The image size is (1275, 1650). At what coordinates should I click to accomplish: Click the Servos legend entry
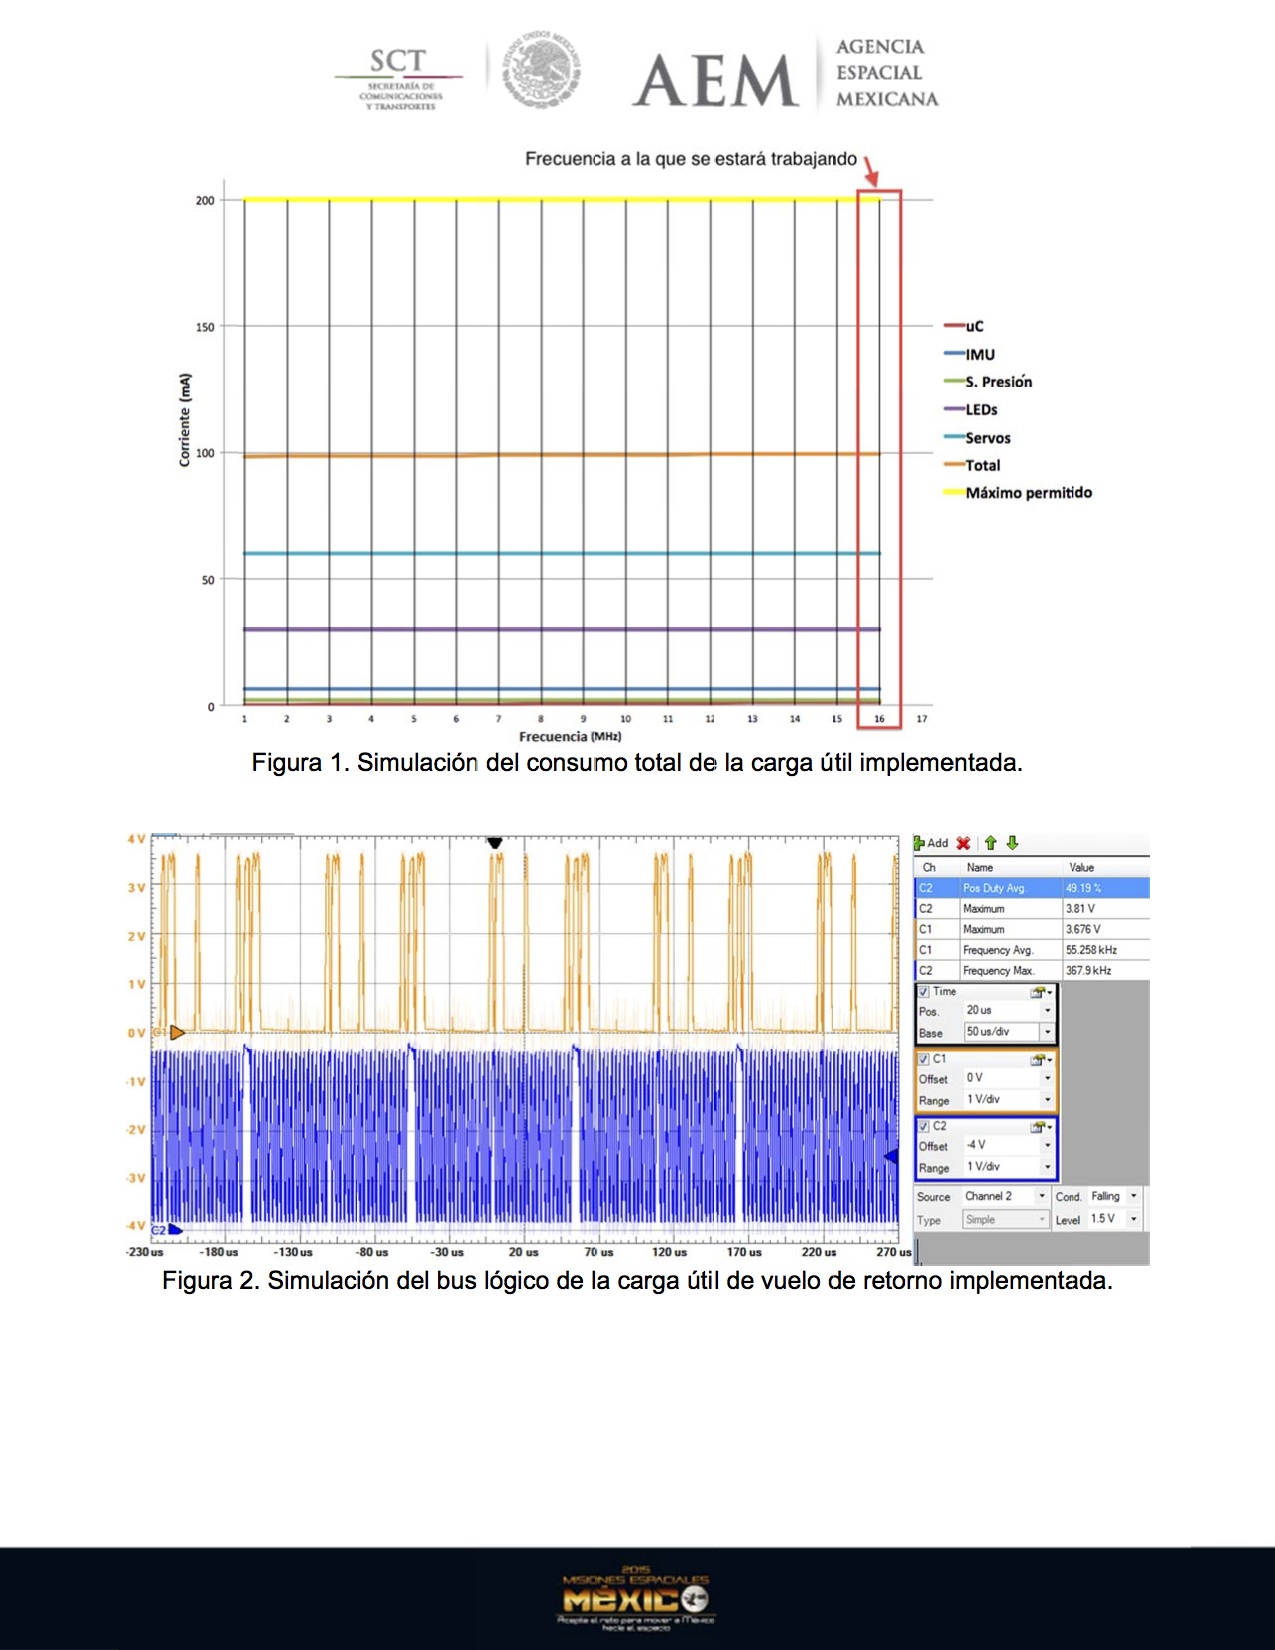(x=977, y=438)
